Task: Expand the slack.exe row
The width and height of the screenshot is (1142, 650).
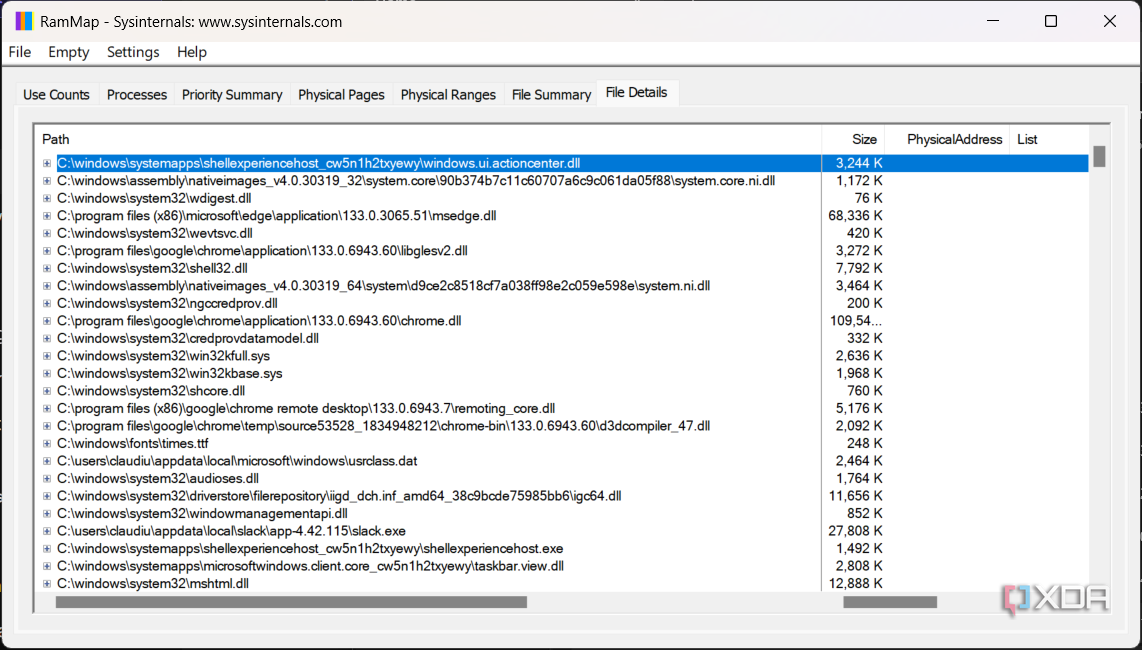Action: 47,530
